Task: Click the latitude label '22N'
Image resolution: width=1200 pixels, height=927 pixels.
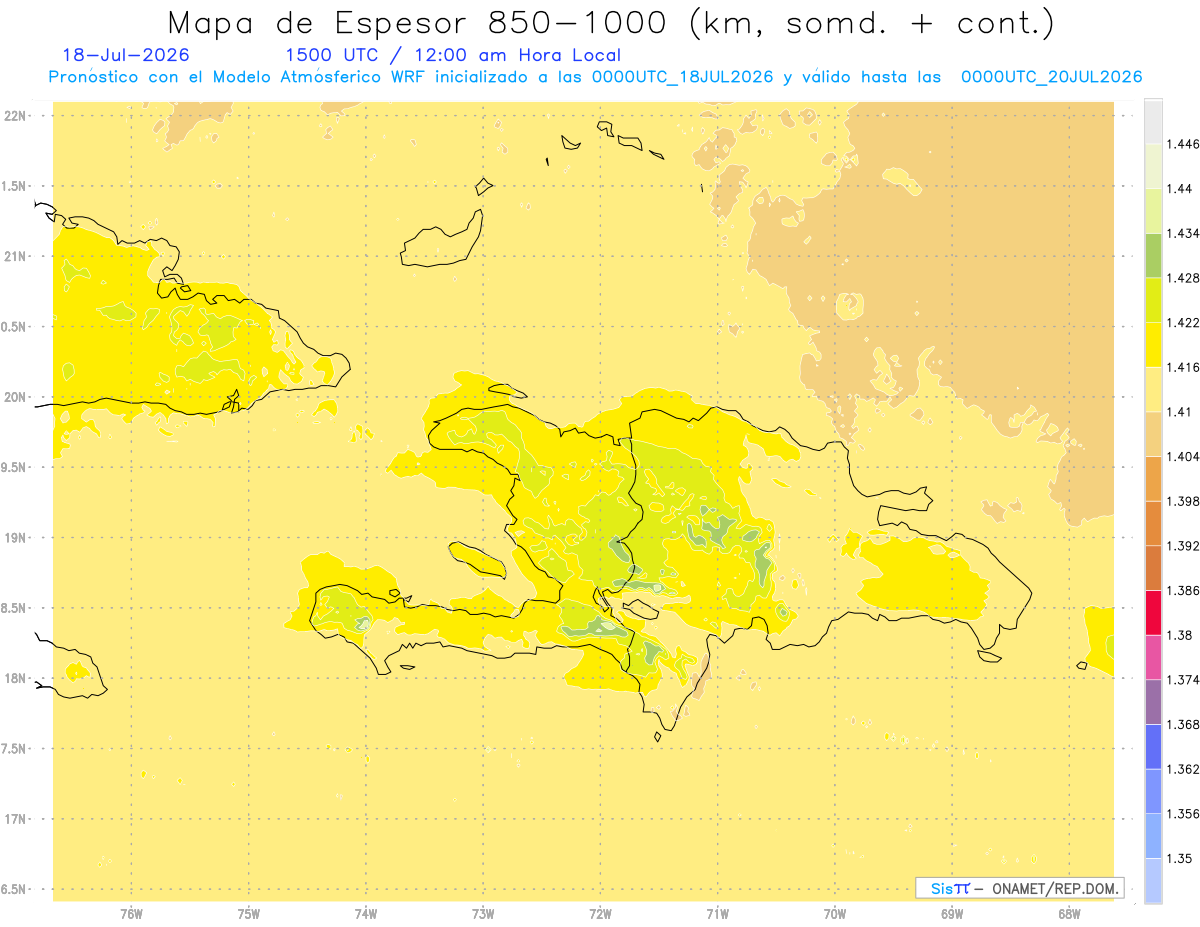Action: (x=17, y=116)
